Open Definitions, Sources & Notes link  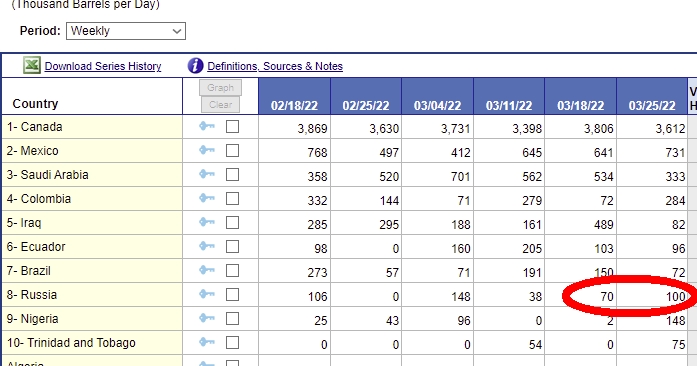[x=275, y=66]
